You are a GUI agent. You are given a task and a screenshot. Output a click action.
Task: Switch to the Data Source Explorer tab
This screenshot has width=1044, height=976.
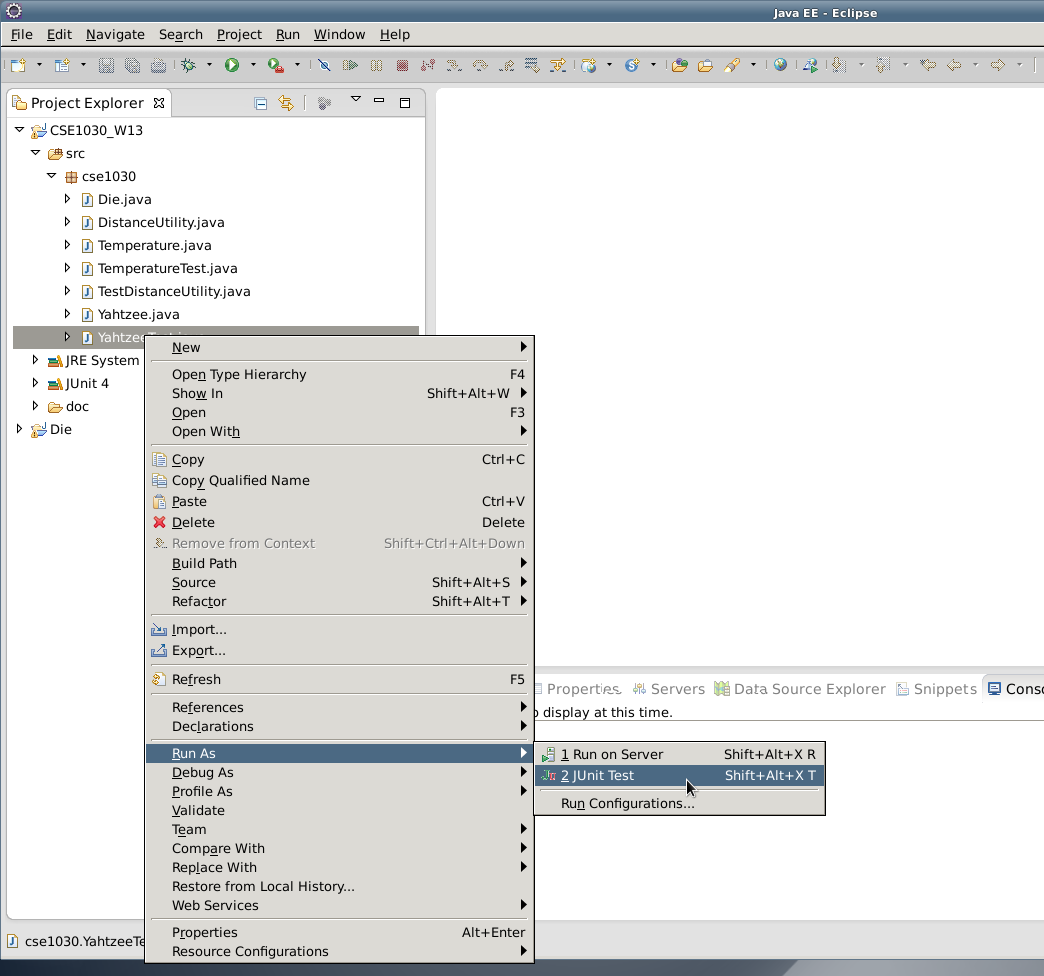click(800, 689)
